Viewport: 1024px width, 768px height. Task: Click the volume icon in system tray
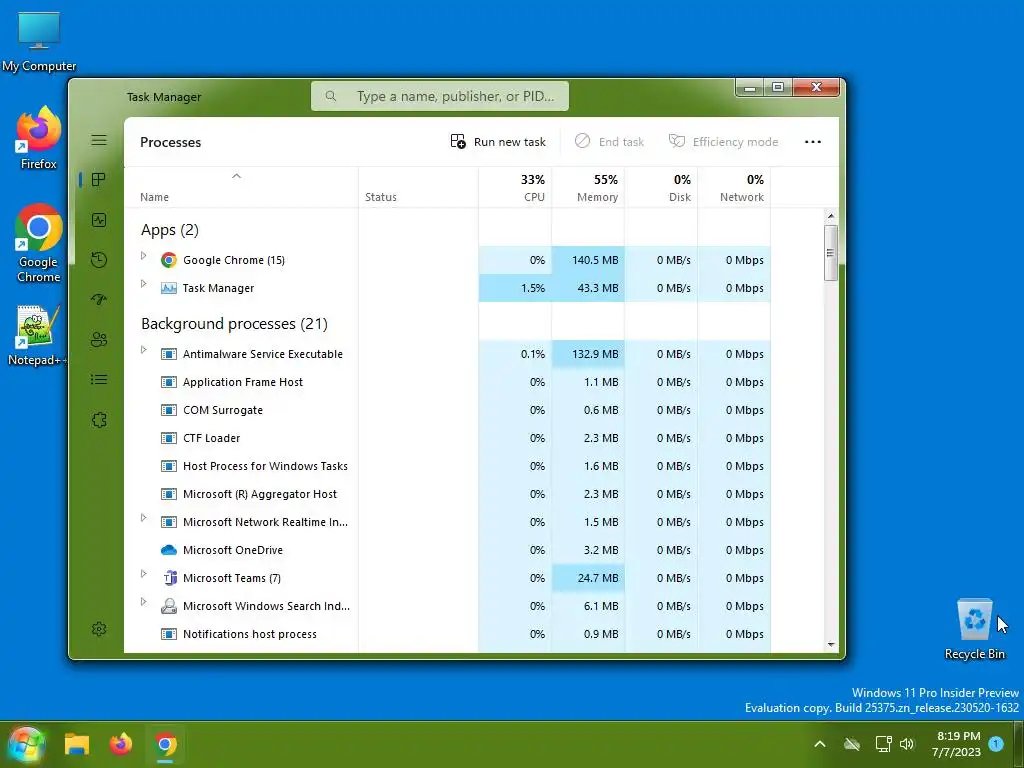tap(907, 744)
